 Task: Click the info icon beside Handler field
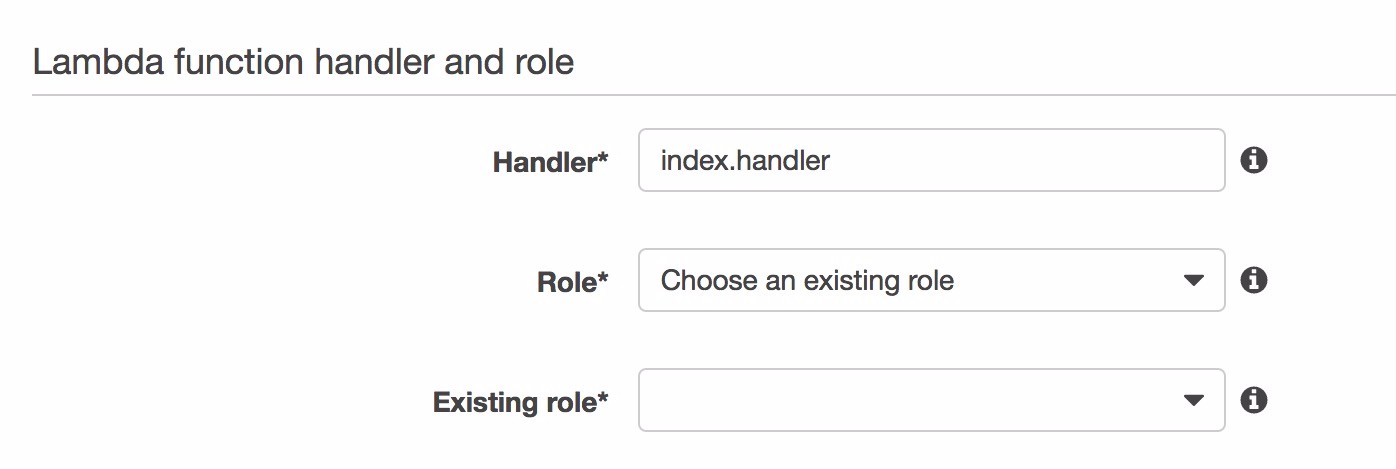tap(1253, 160)
